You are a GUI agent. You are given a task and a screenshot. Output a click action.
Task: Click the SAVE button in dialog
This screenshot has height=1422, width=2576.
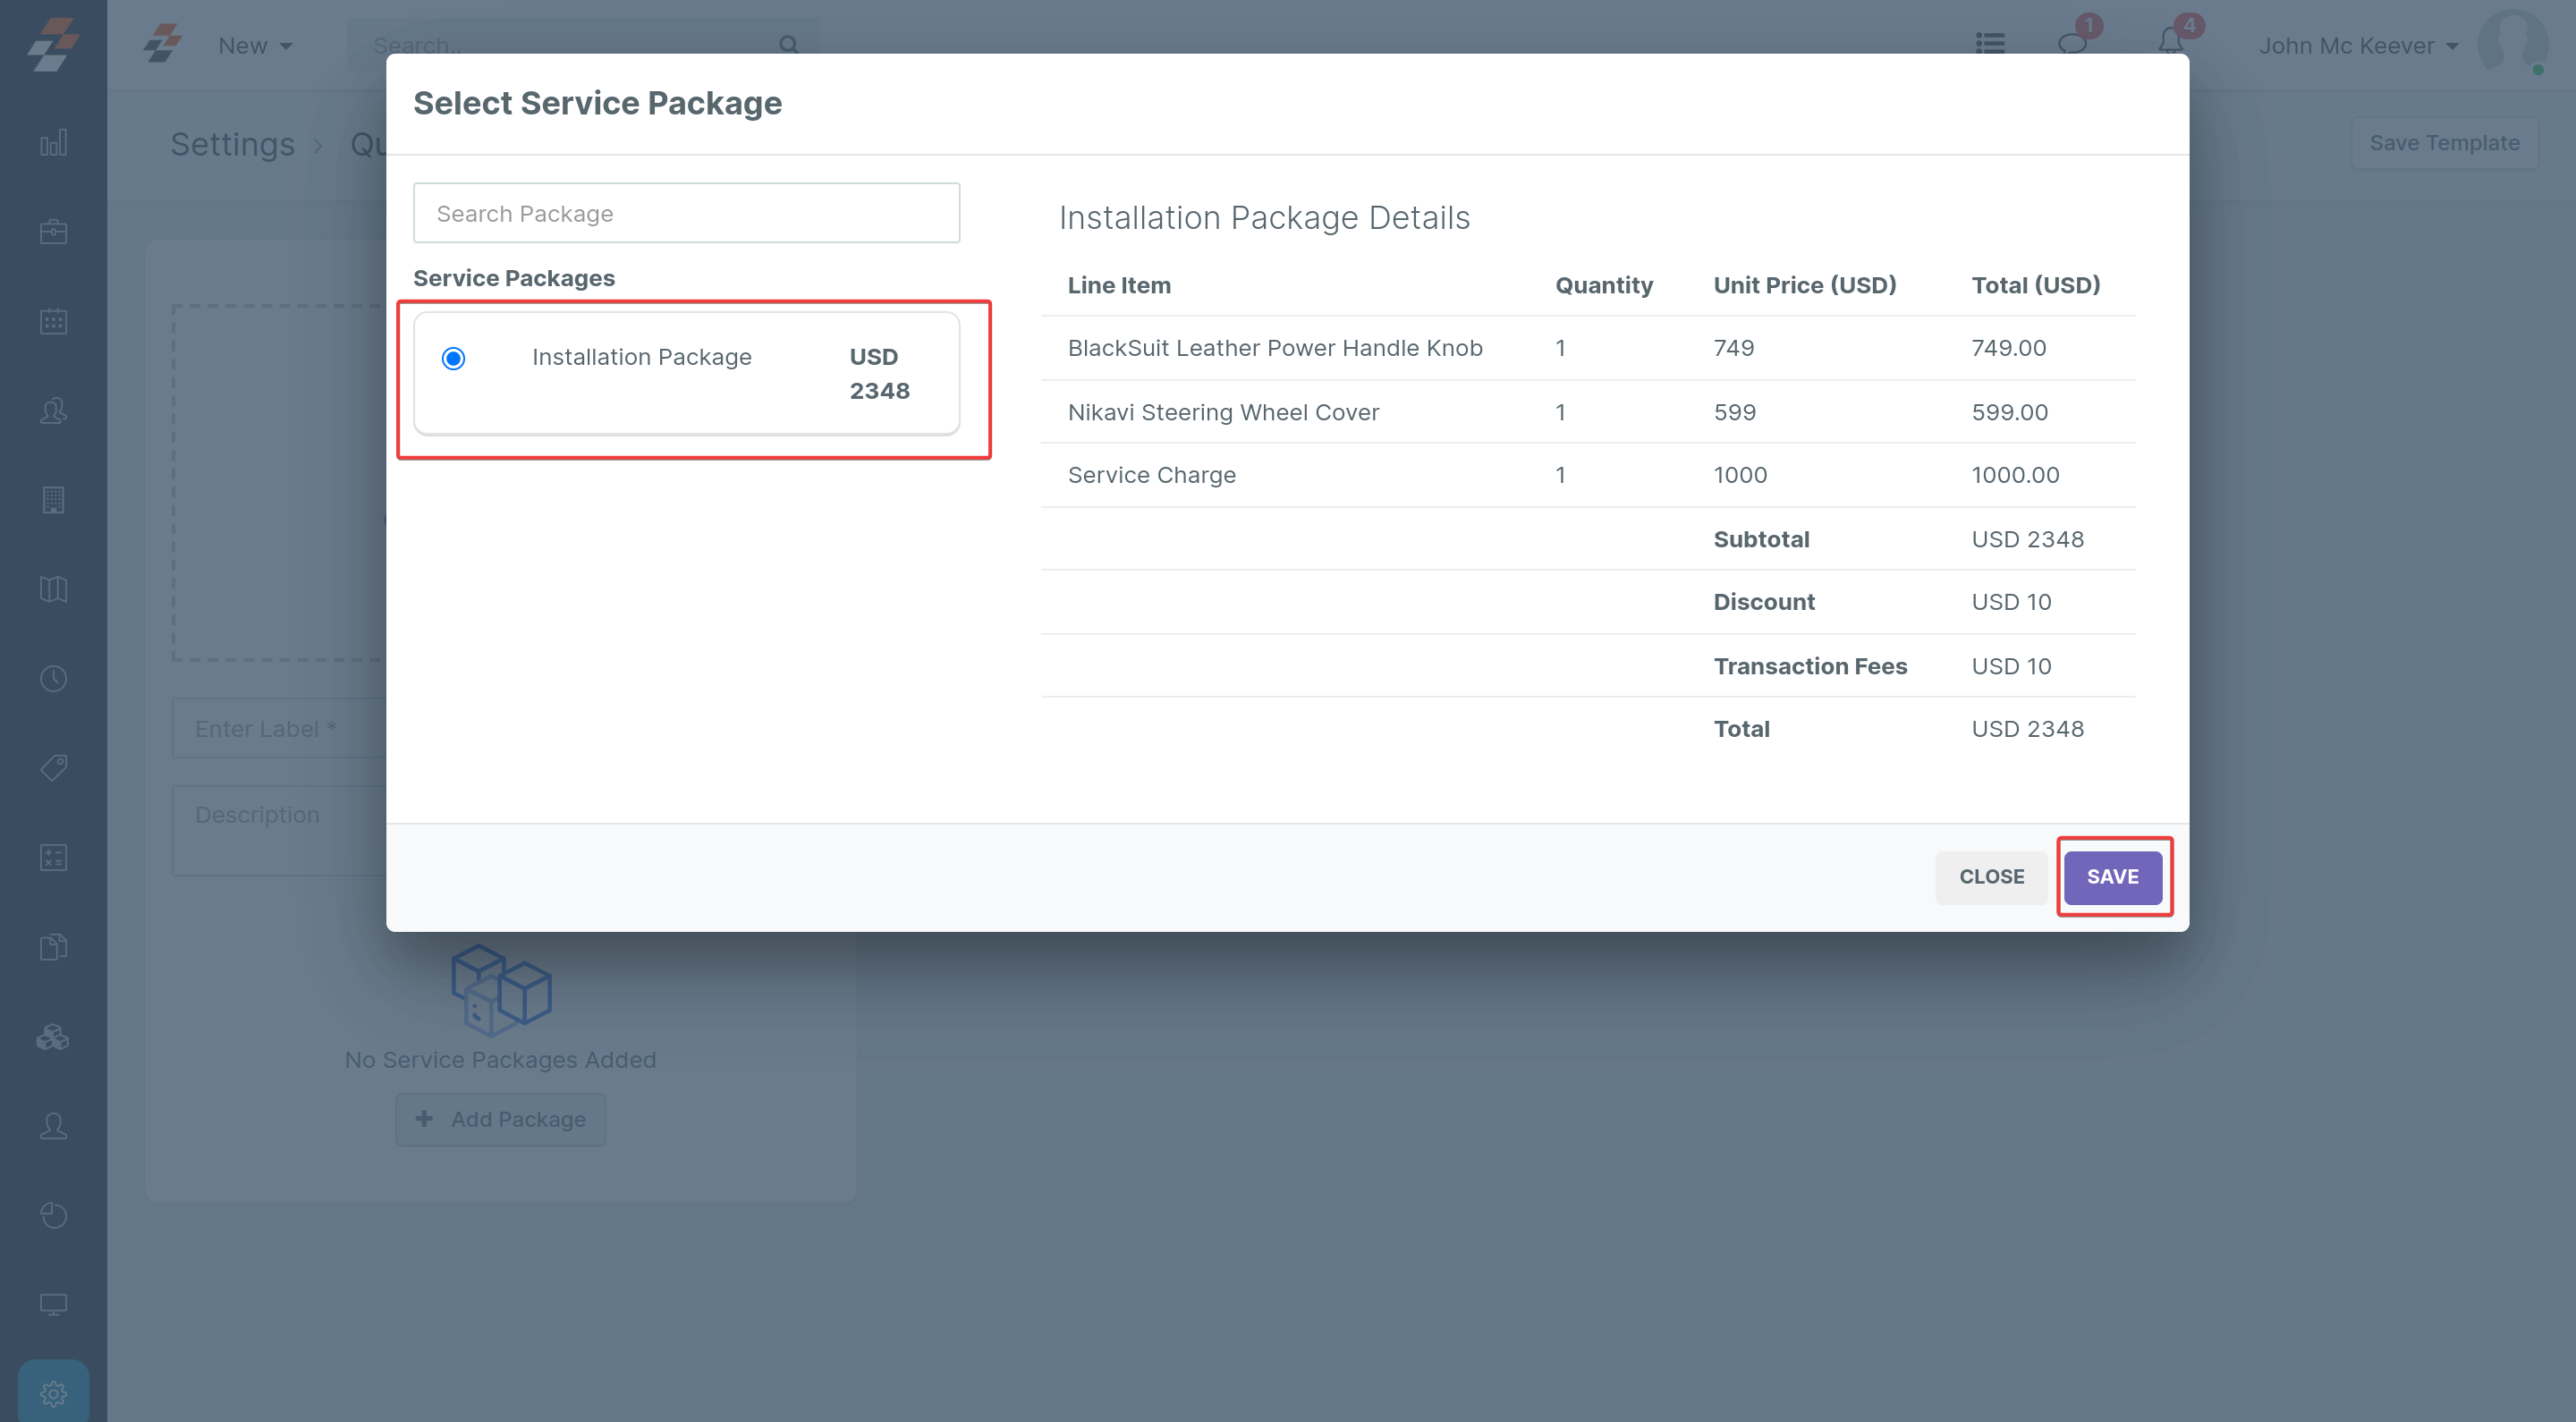point(2112,876)
